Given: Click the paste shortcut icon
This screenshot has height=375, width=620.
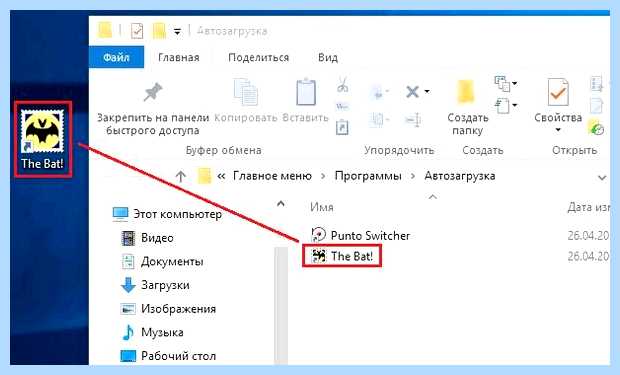Looking at the screenshot, I should [342, 127].
